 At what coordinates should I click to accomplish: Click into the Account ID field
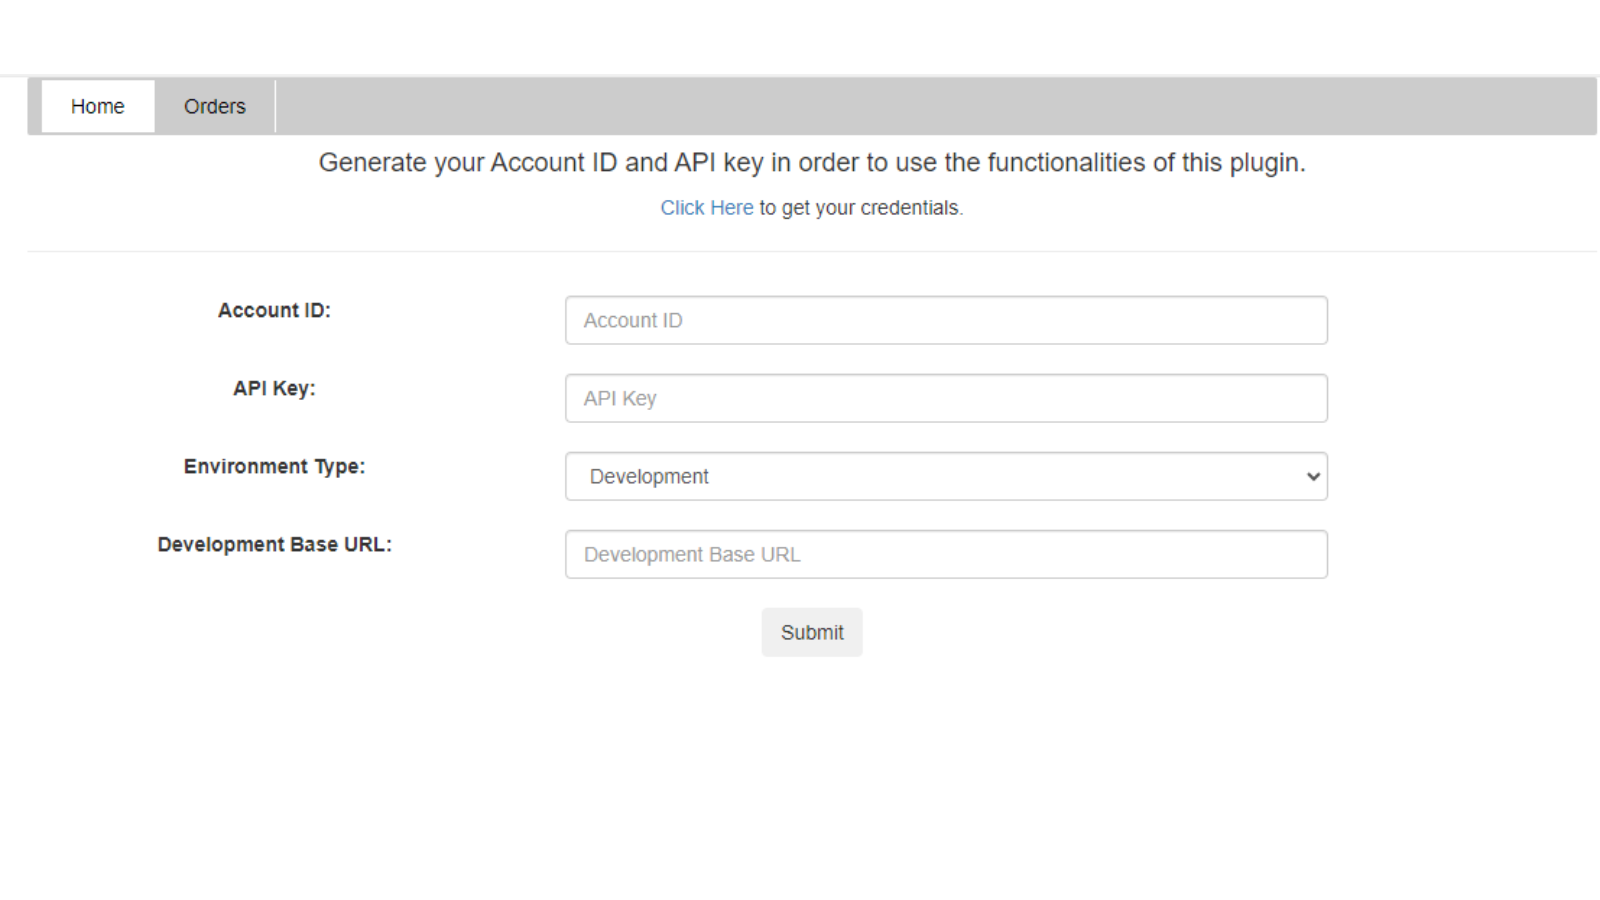point(946,320)
